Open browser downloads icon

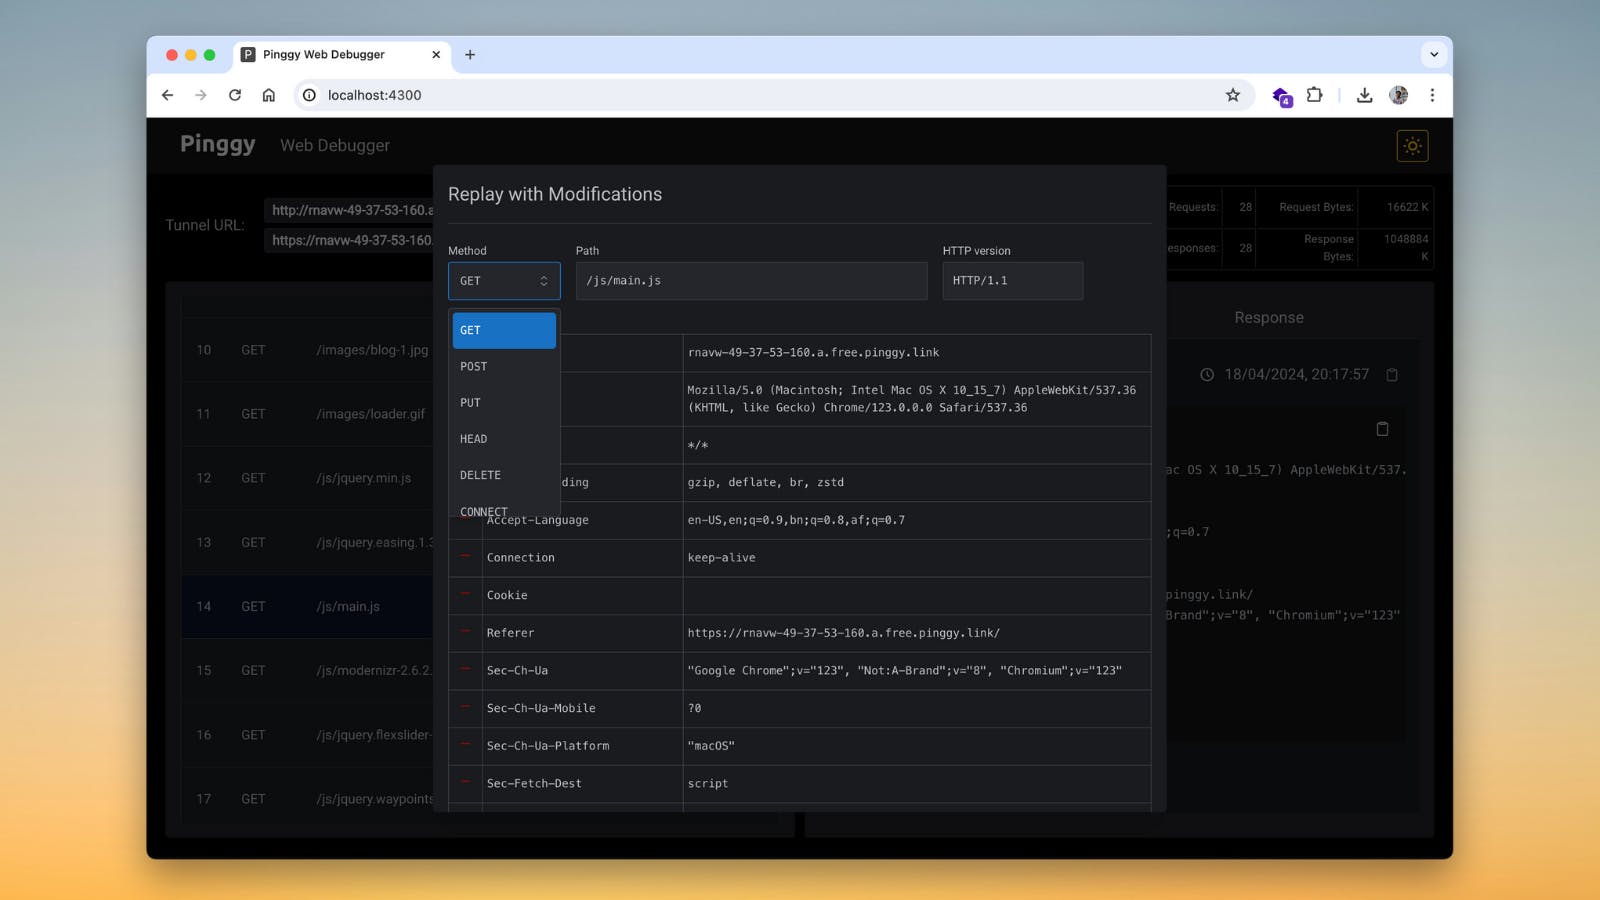coord(1364,95)
